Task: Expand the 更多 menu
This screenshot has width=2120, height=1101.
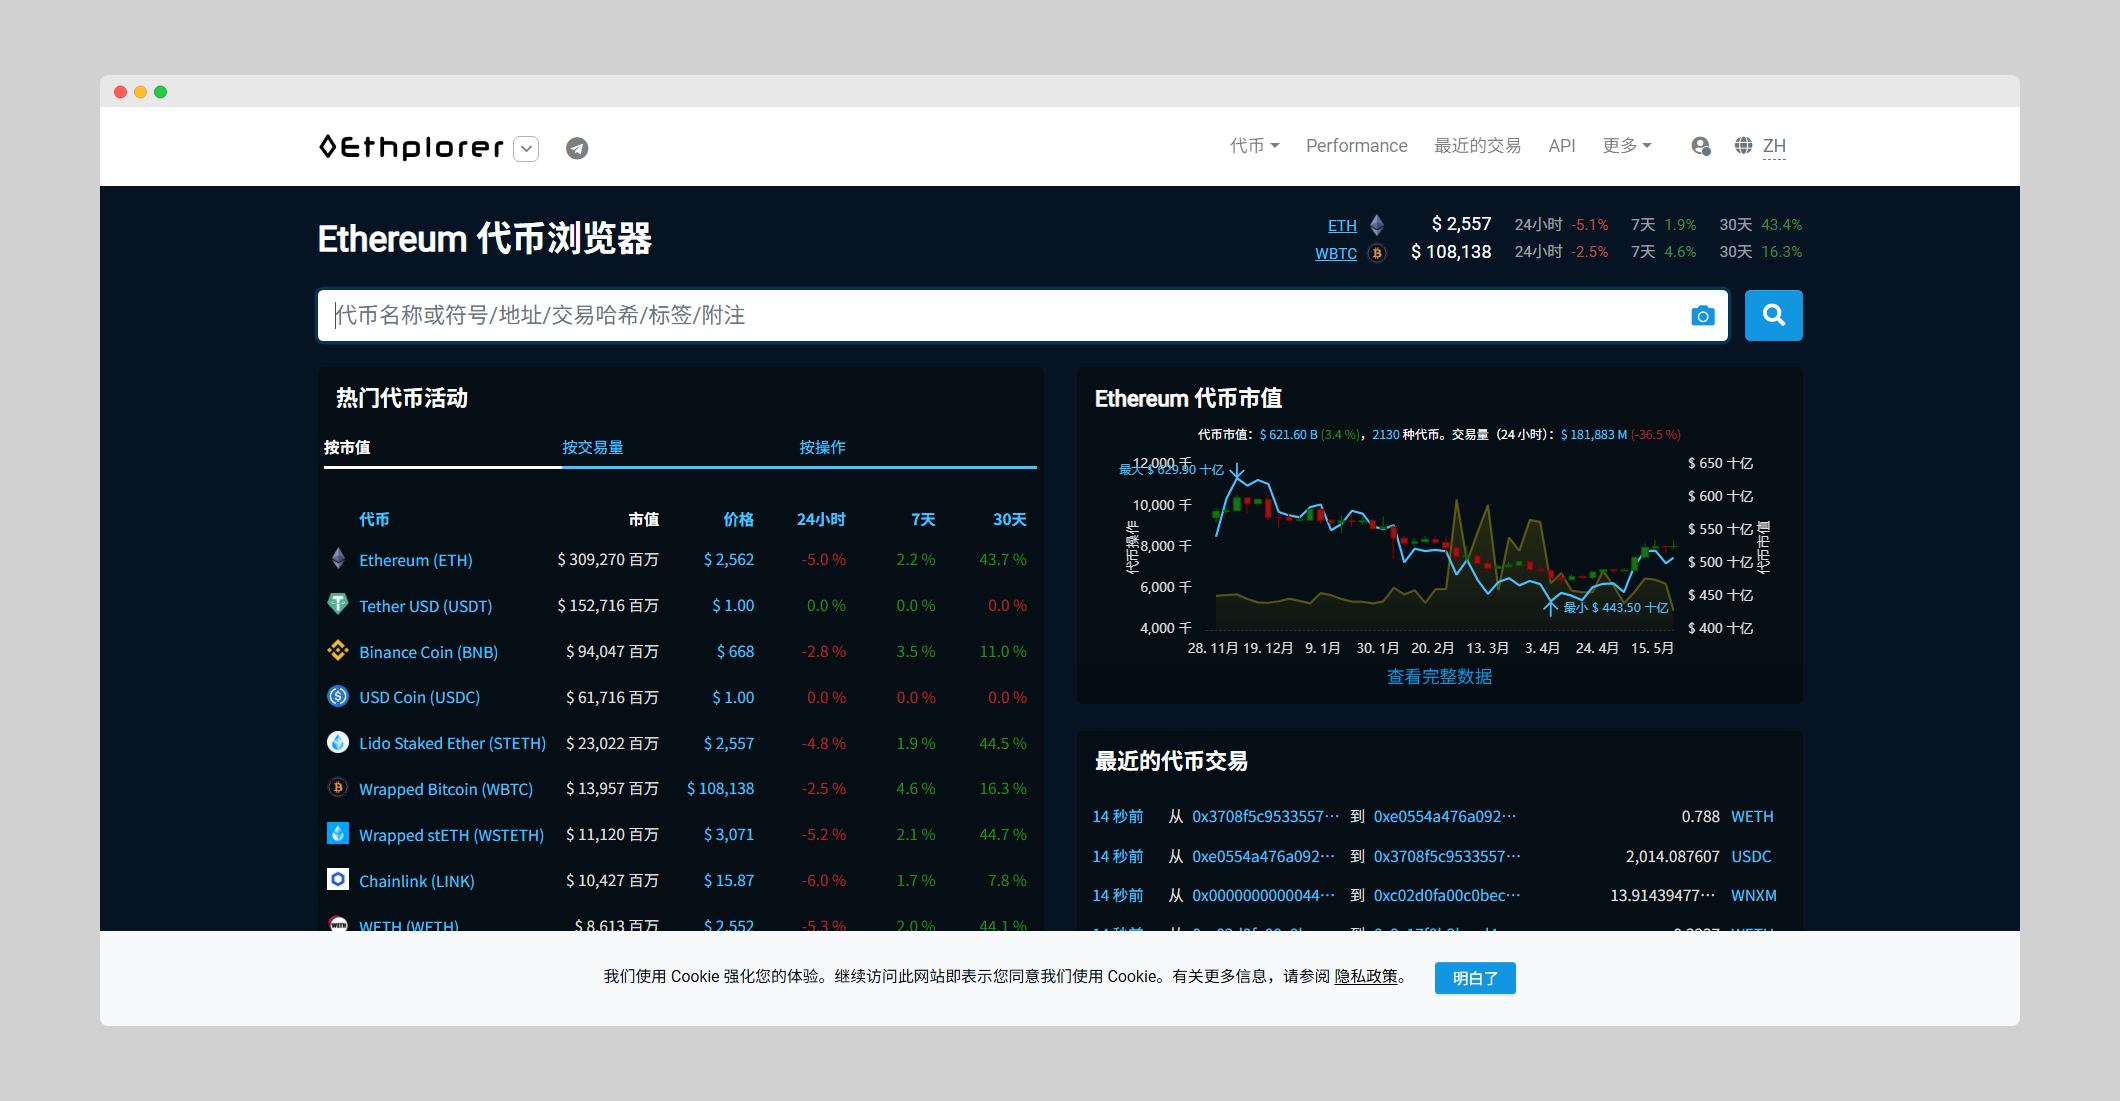Action: point(1626,146)
